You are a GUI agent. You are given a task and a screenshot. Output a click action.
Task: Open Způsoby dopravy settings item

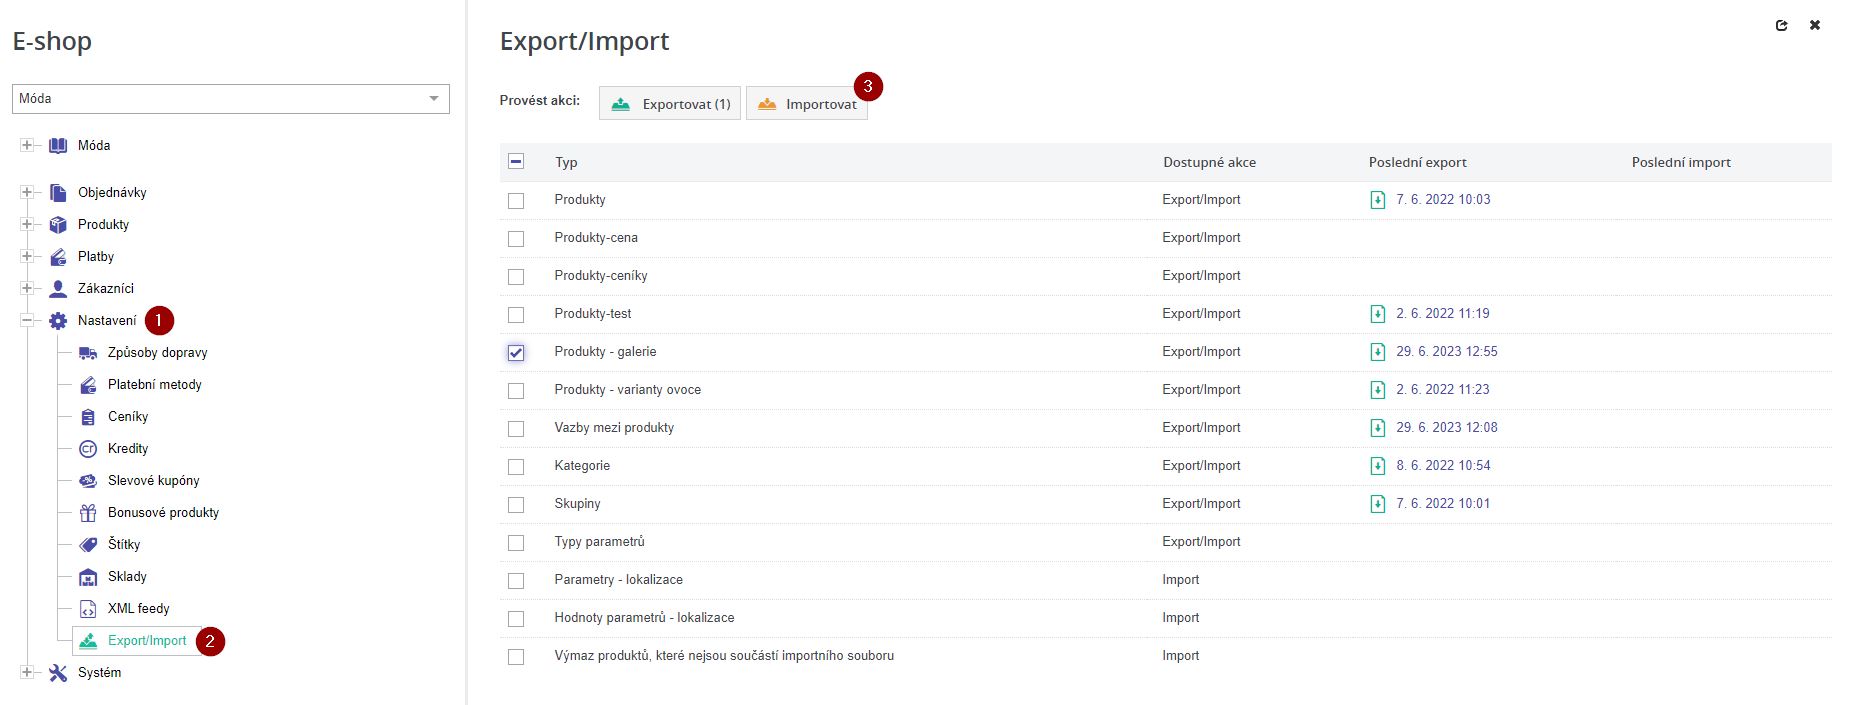coord(158,353)
